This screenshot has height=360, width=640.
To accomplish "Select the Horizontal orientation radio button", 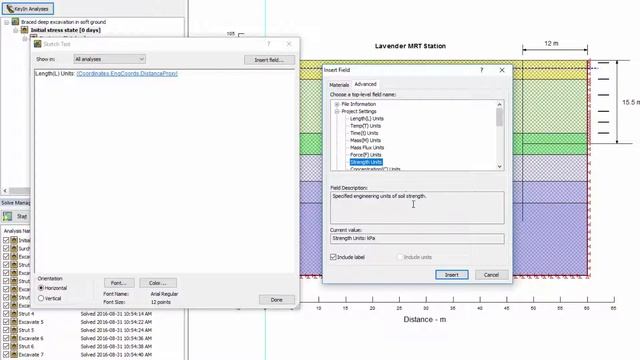I will [41, 288].
